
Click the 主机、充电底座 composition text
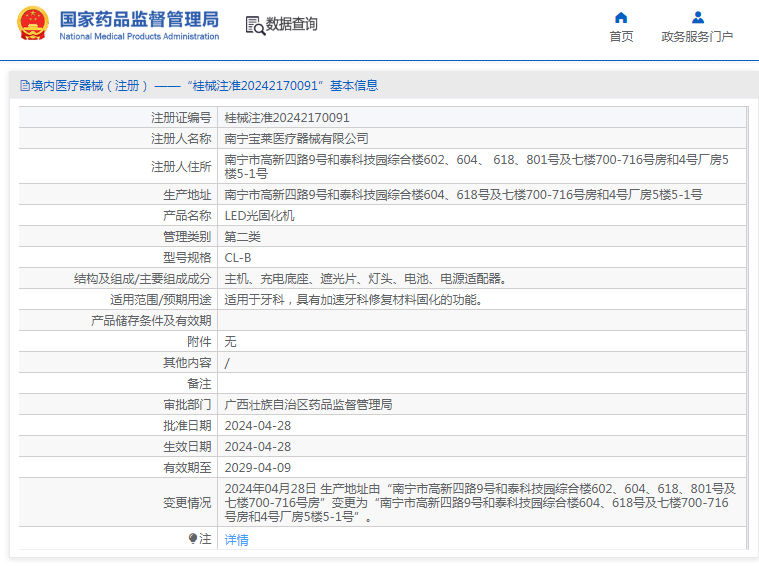click(365, 279)
